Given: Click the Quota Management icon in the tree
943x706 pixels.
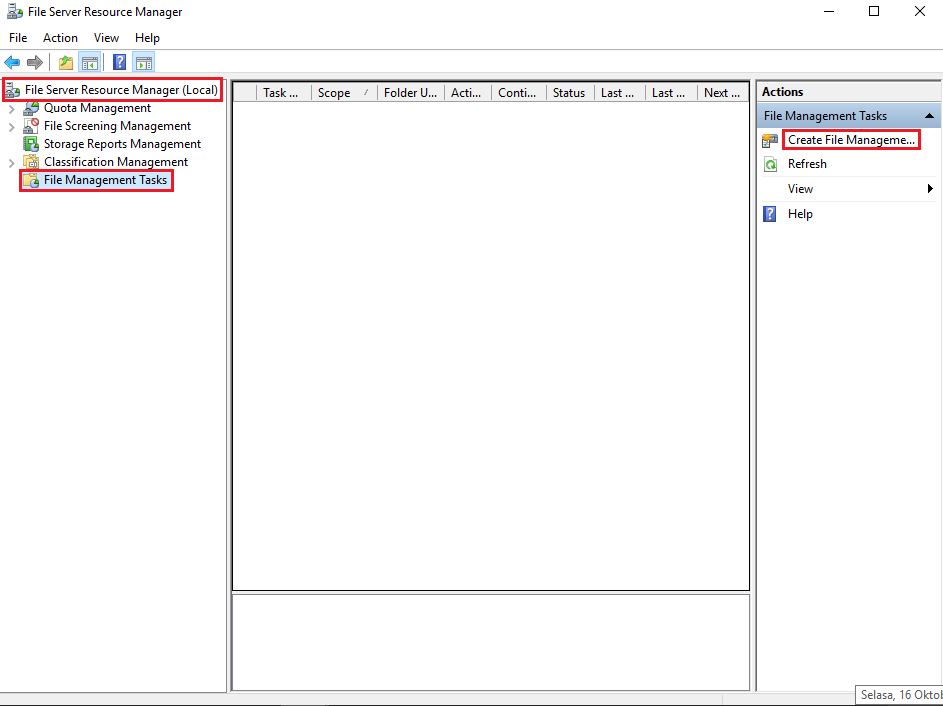Looking at the screenshot, I should pos(31,107).
